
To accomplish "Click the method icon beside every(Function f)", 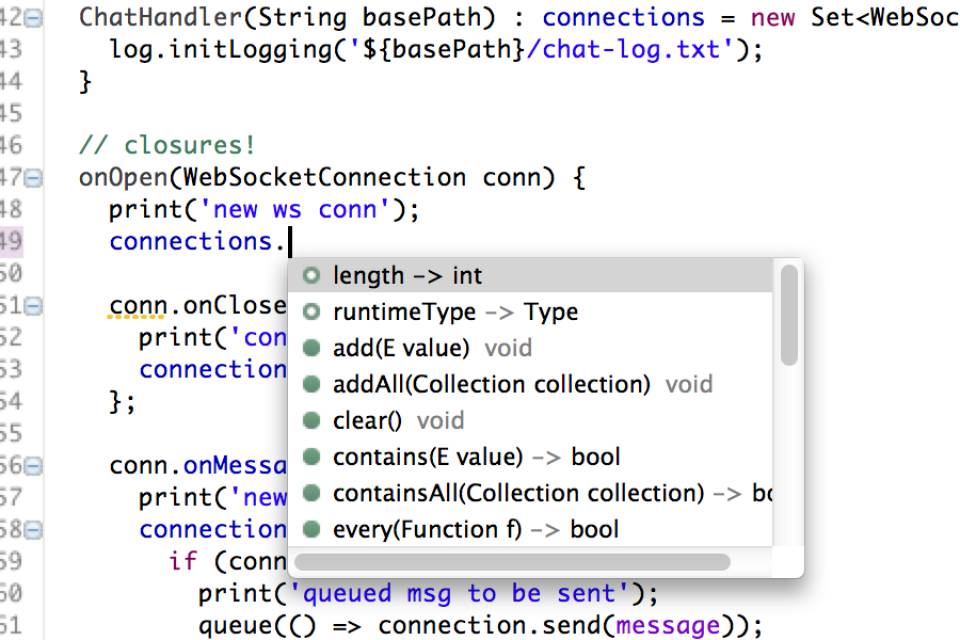I will 312,529.
